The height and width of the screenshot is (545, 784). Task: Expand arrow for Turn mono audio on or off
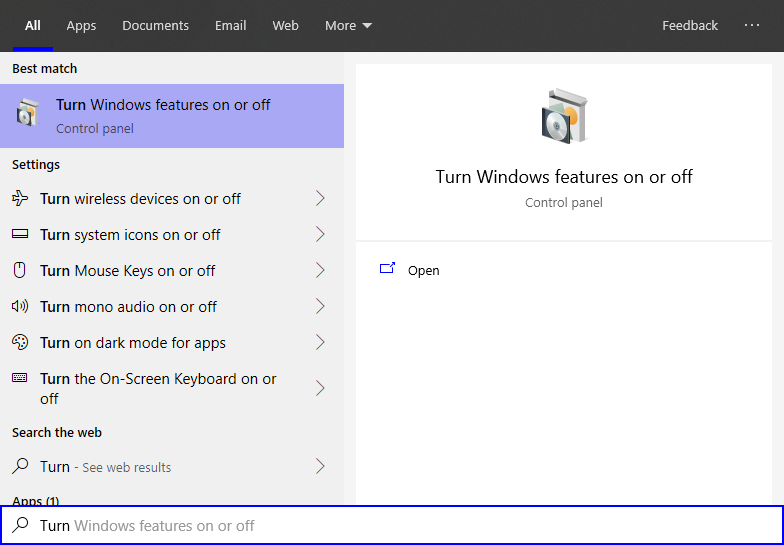[x=320, y=306]
